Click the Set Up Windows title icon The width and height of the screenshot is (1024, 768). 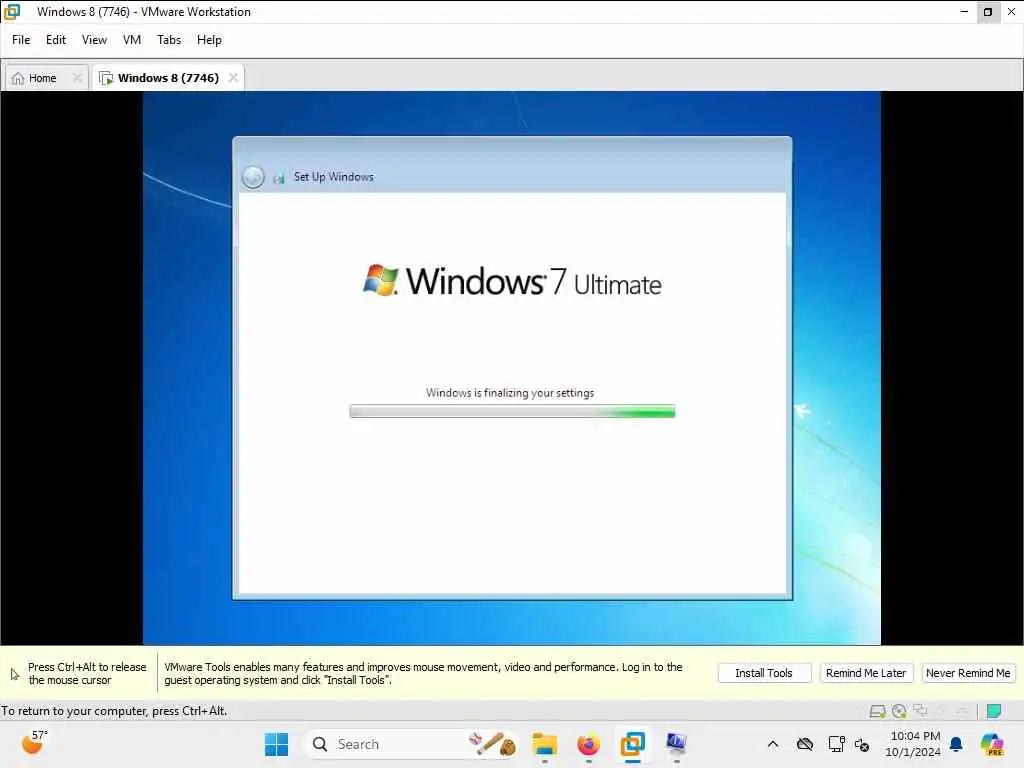pyautogui.click(x=279, y=178)
